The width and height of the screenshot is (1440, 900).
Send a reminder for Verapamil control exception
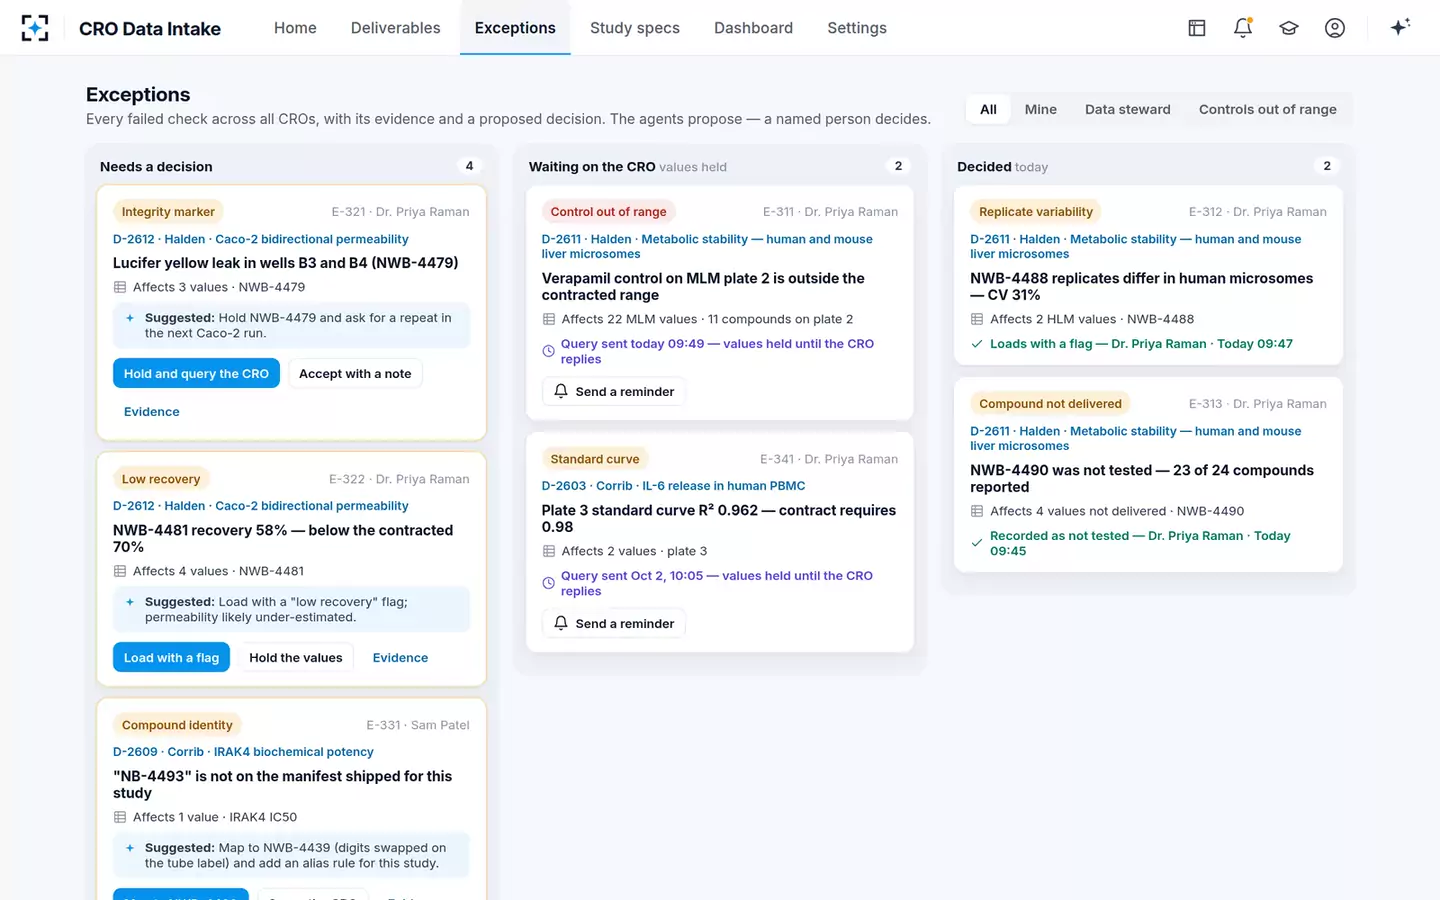click(x=614, y=391)
